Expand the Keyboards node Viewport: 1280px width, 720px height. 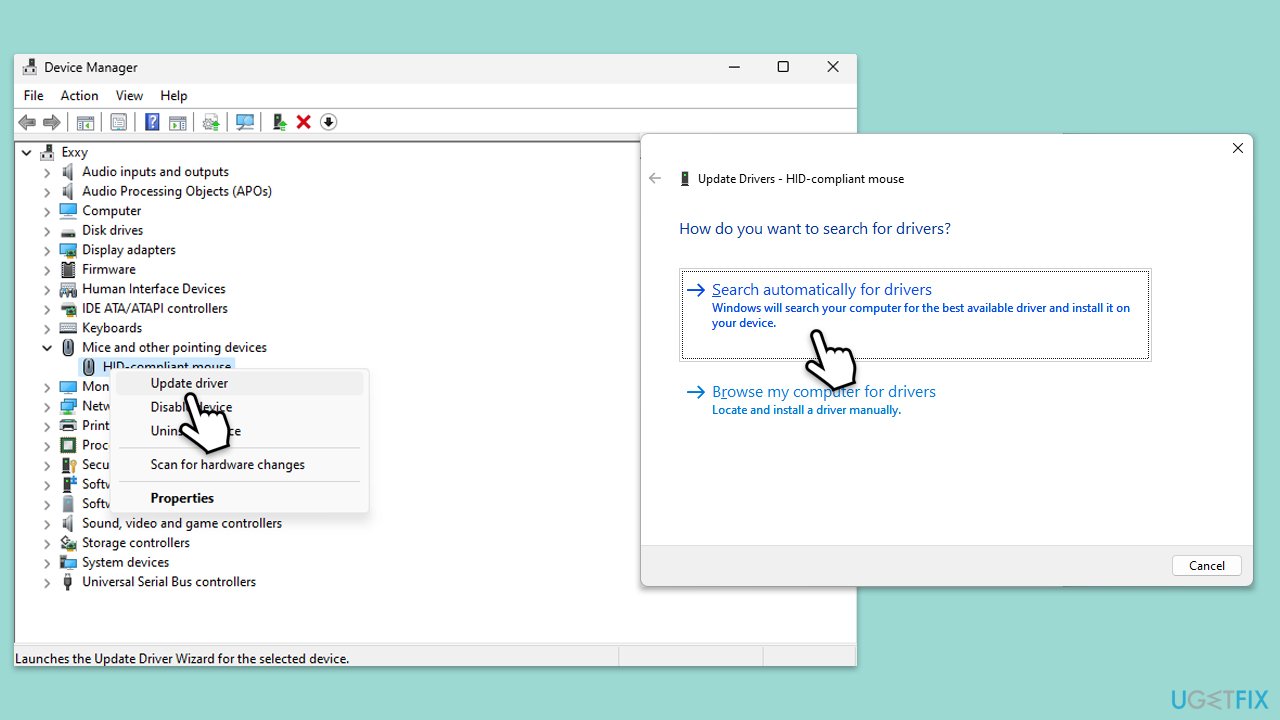coord(46,328)
